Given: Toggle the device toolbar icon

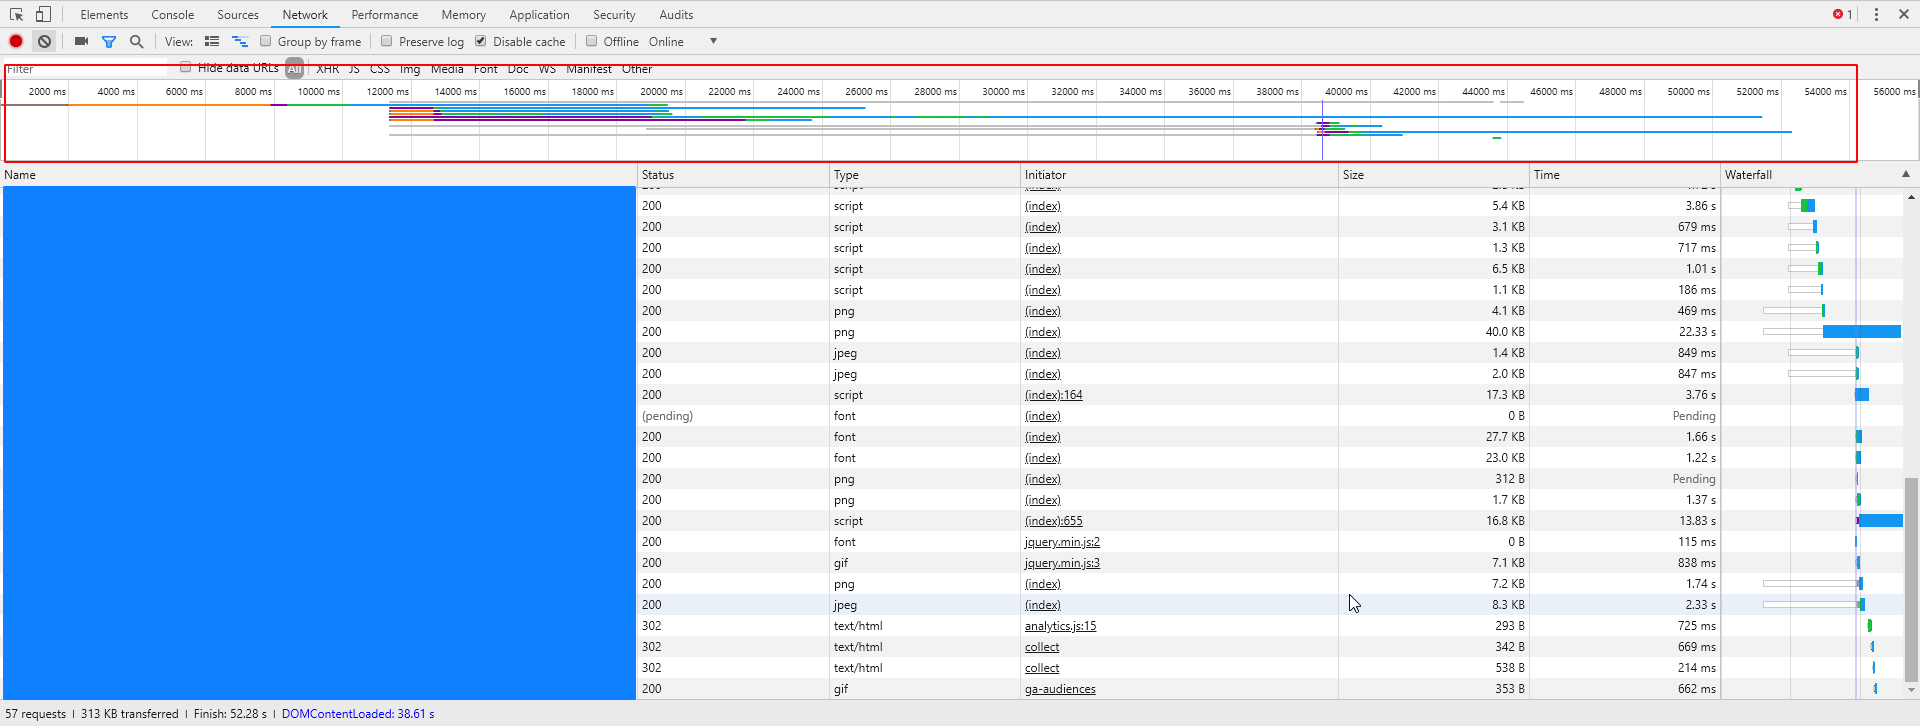Looking at the screenshot, I should pos(43,14).
